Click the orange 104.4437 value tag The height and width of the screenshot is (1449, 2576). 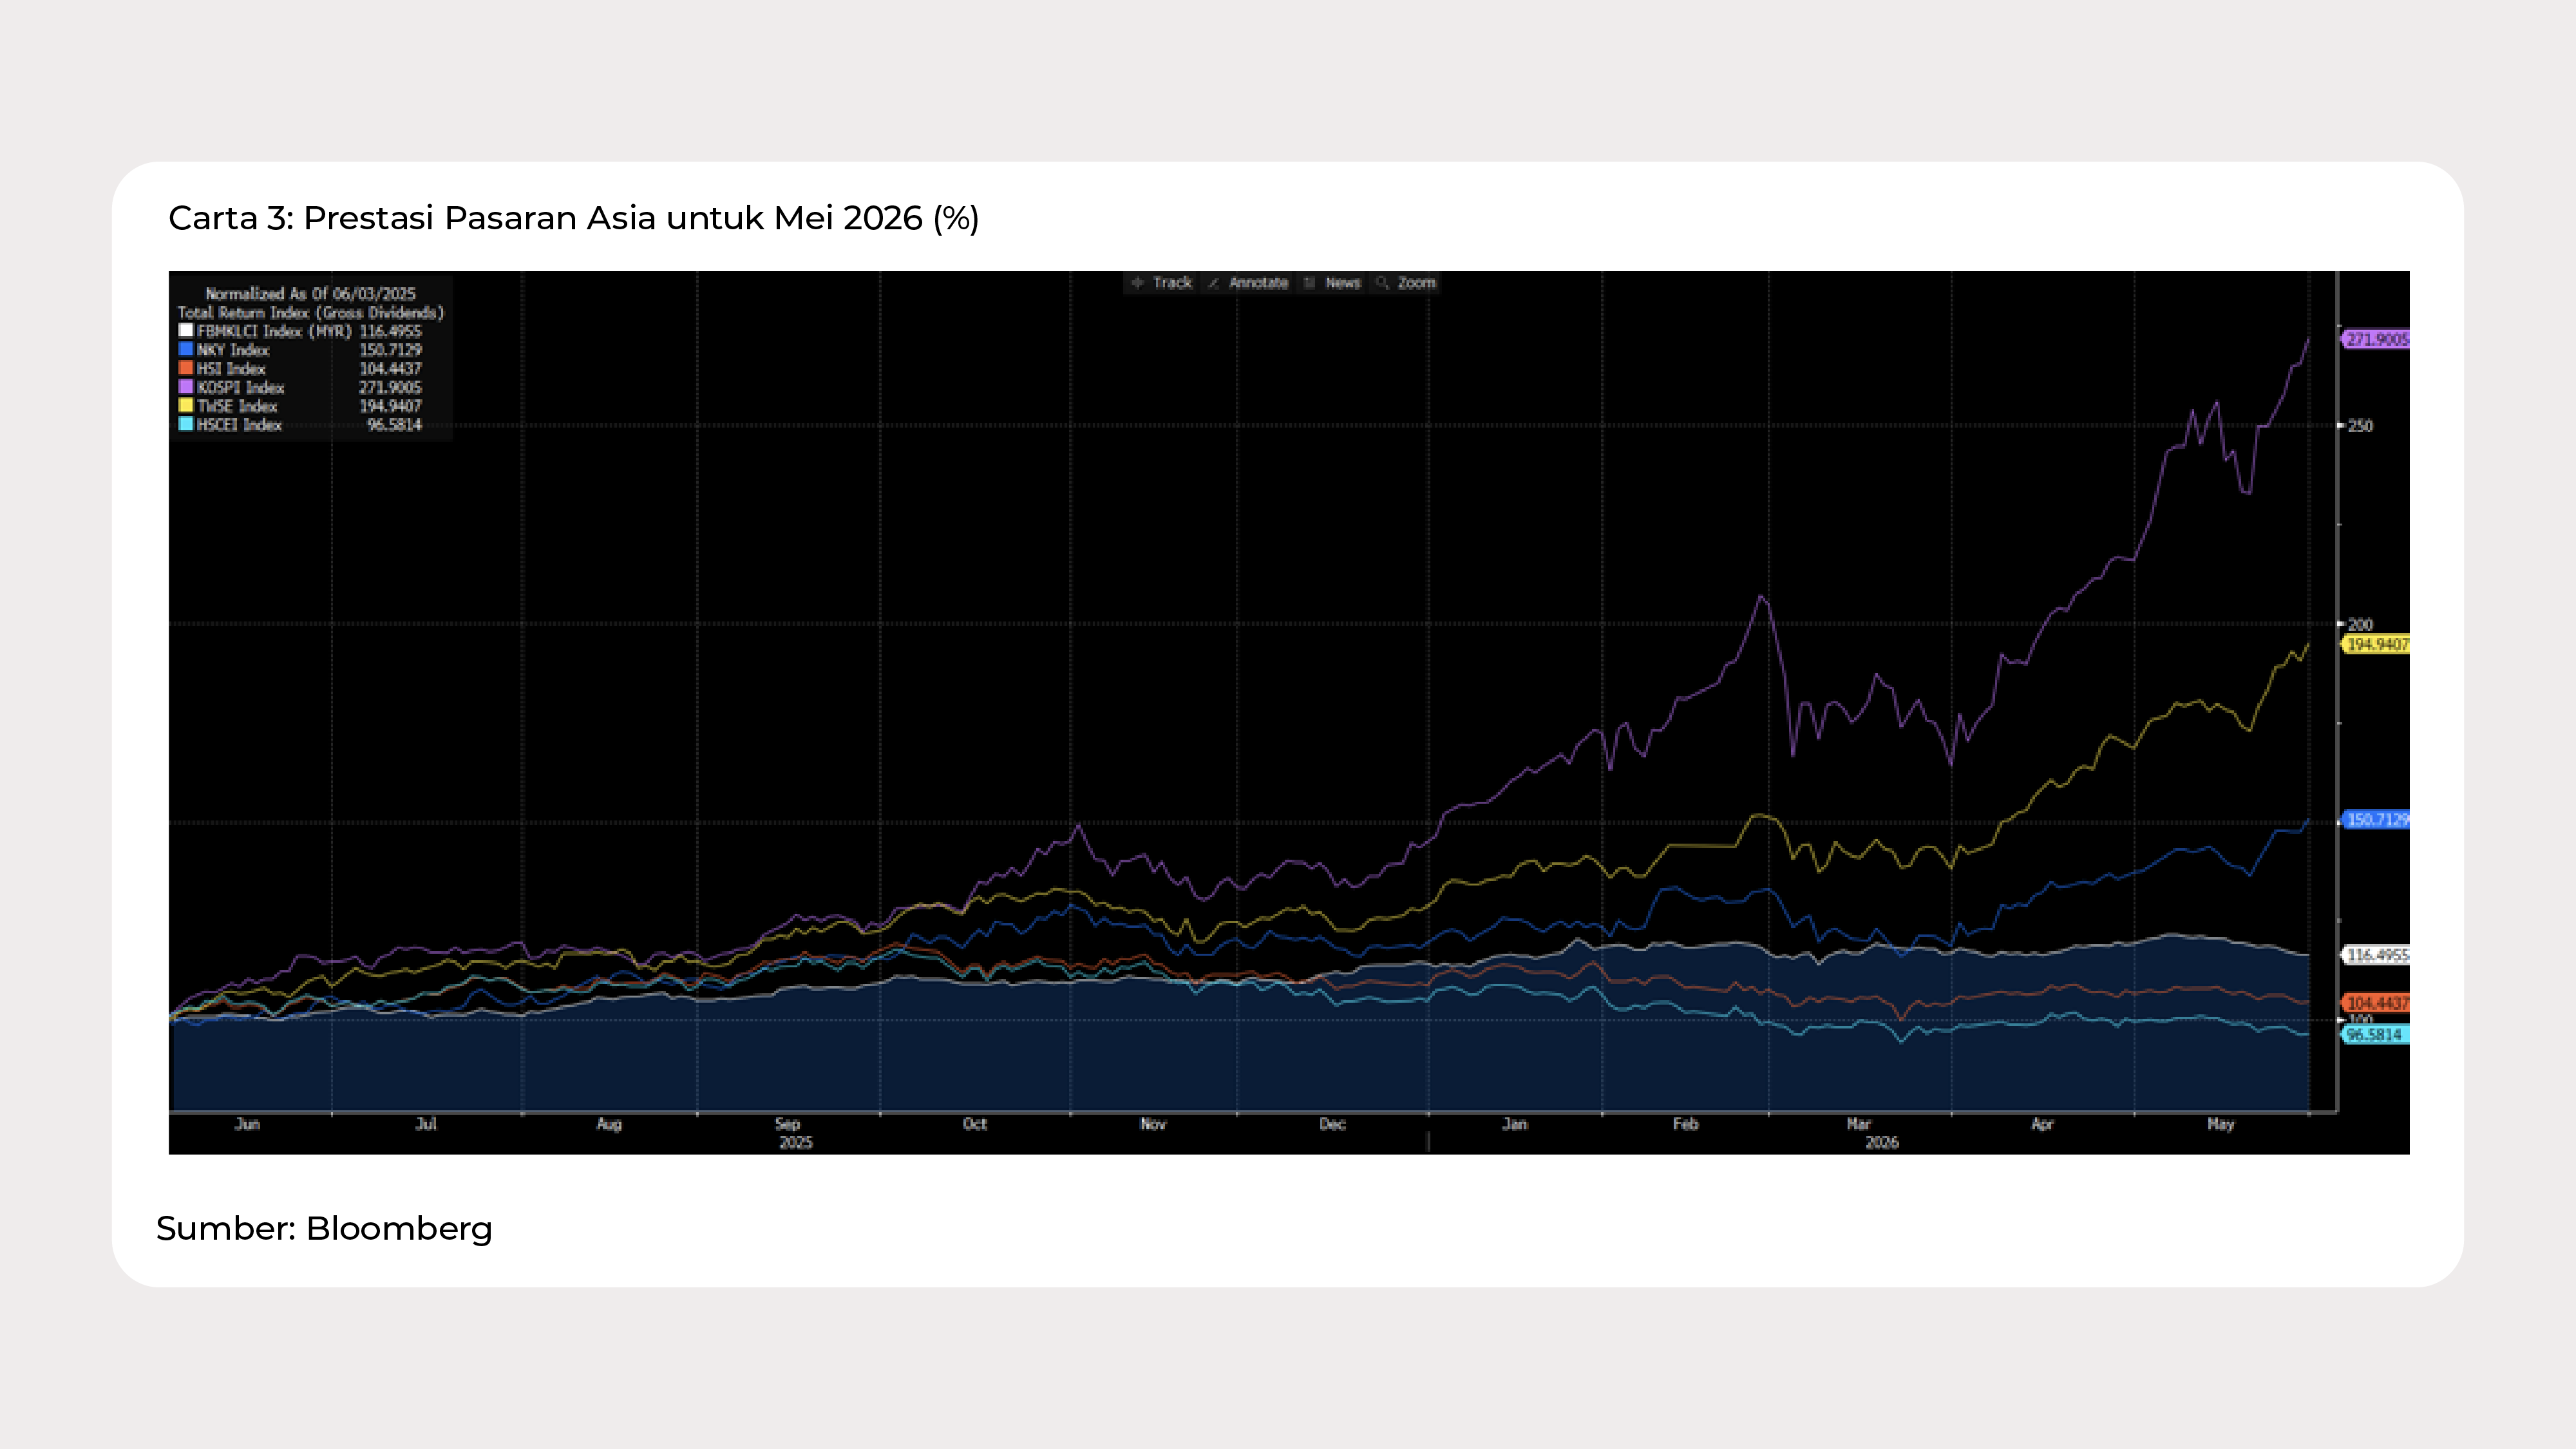[x=2376, y=1002]
